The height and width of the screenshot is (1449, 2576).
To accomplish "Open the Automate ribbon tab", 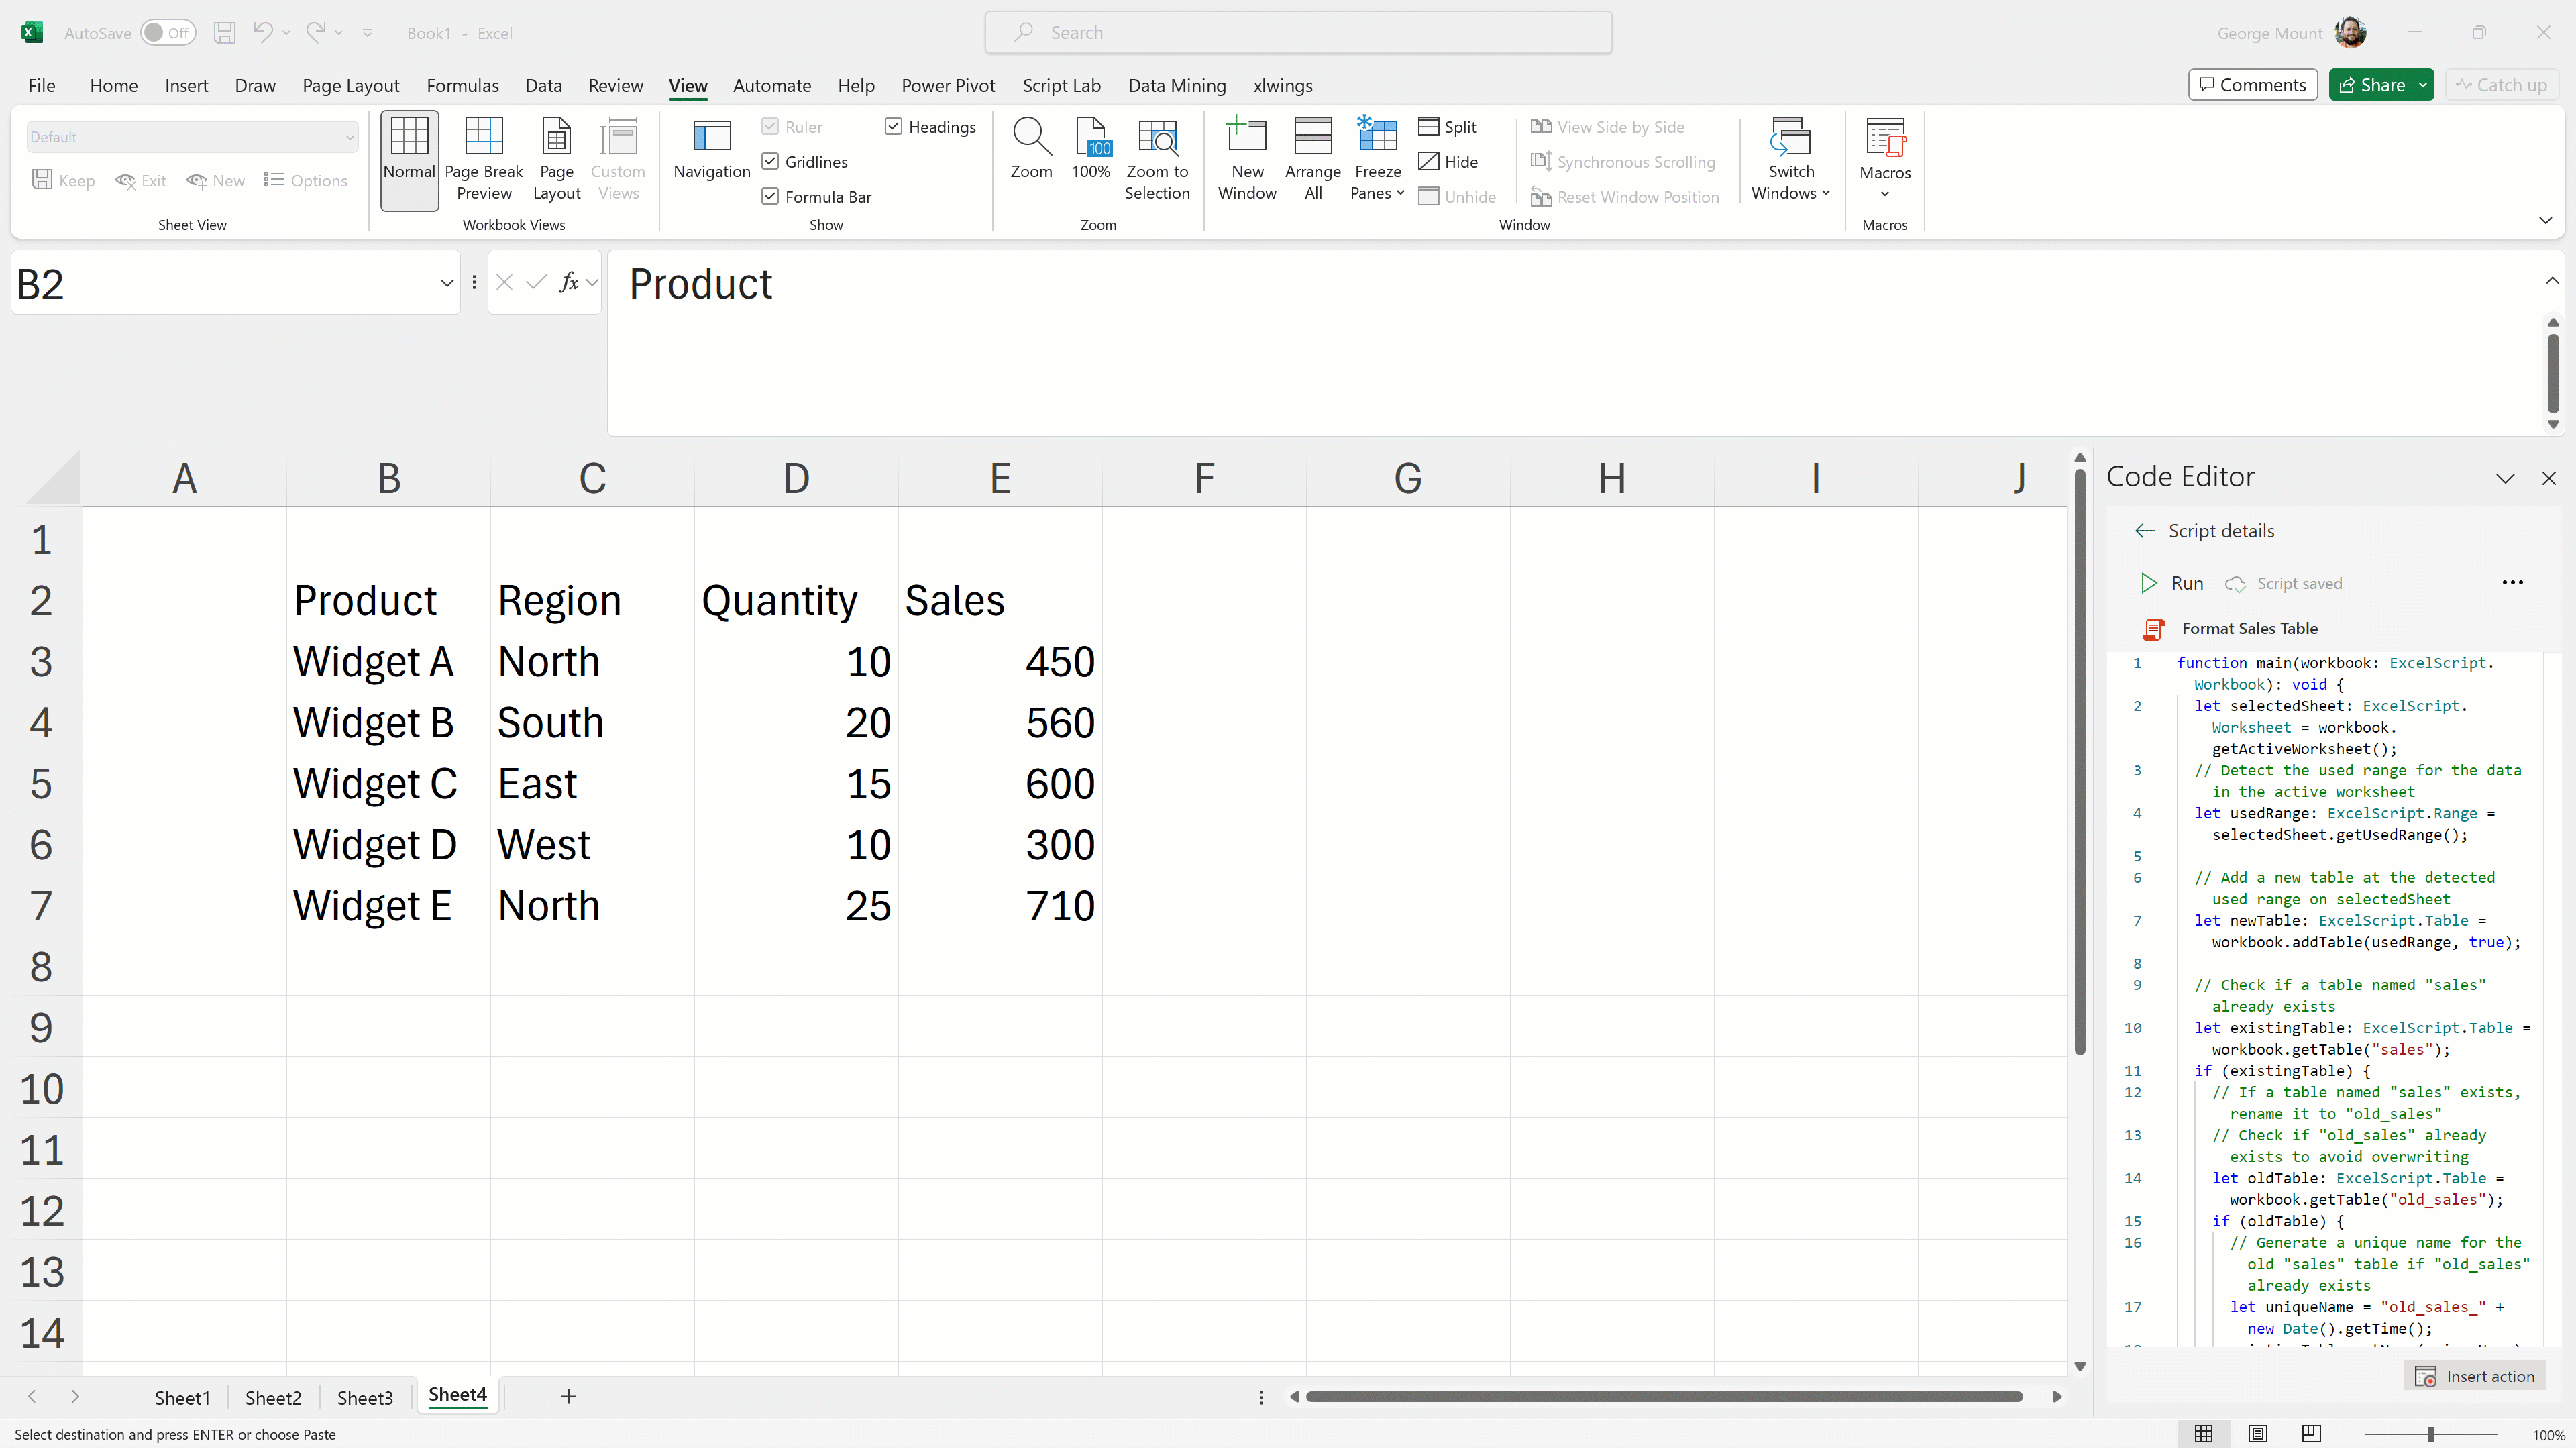I will (771, 86).
